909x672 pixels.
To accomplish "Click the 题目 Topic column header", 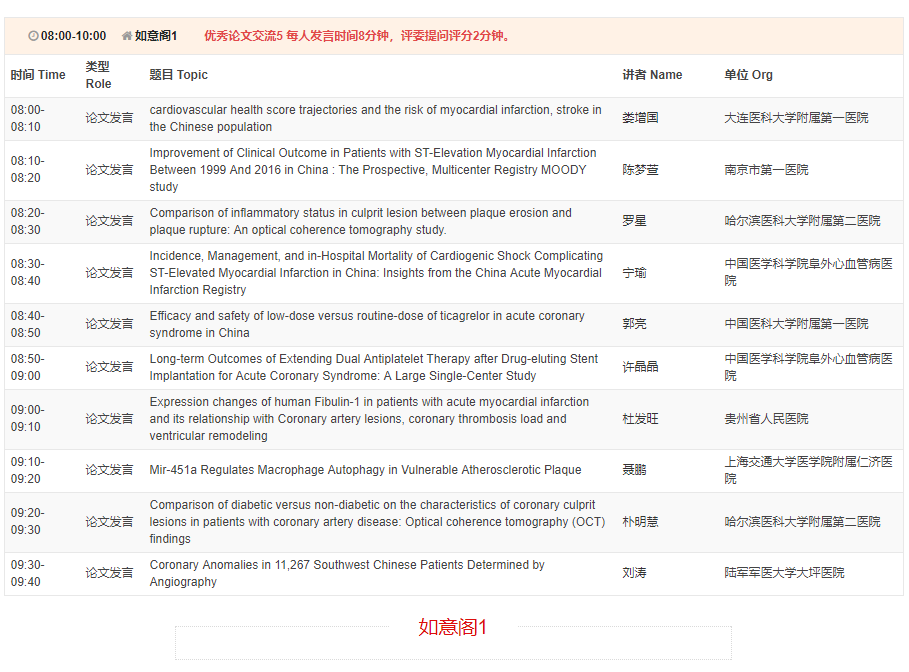I will click(x=179, y=75).
